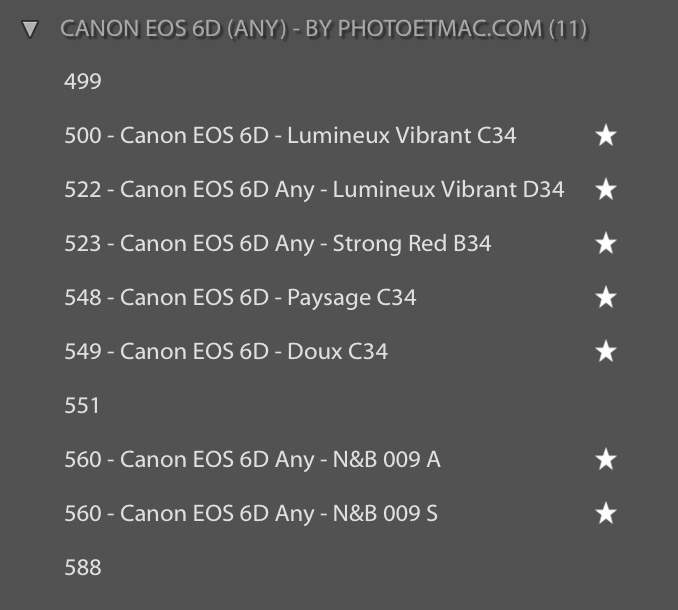Apply the N&B 009 A preset

252,460
